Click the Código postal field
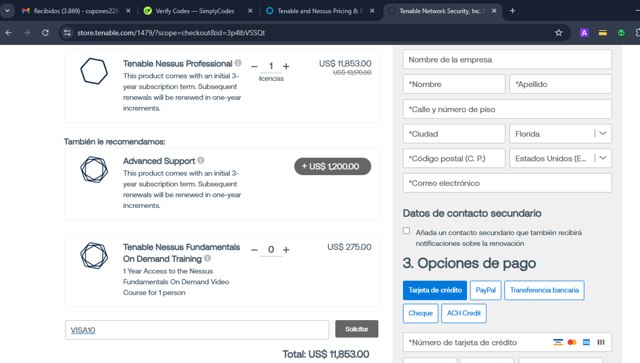 click(454, 158)
